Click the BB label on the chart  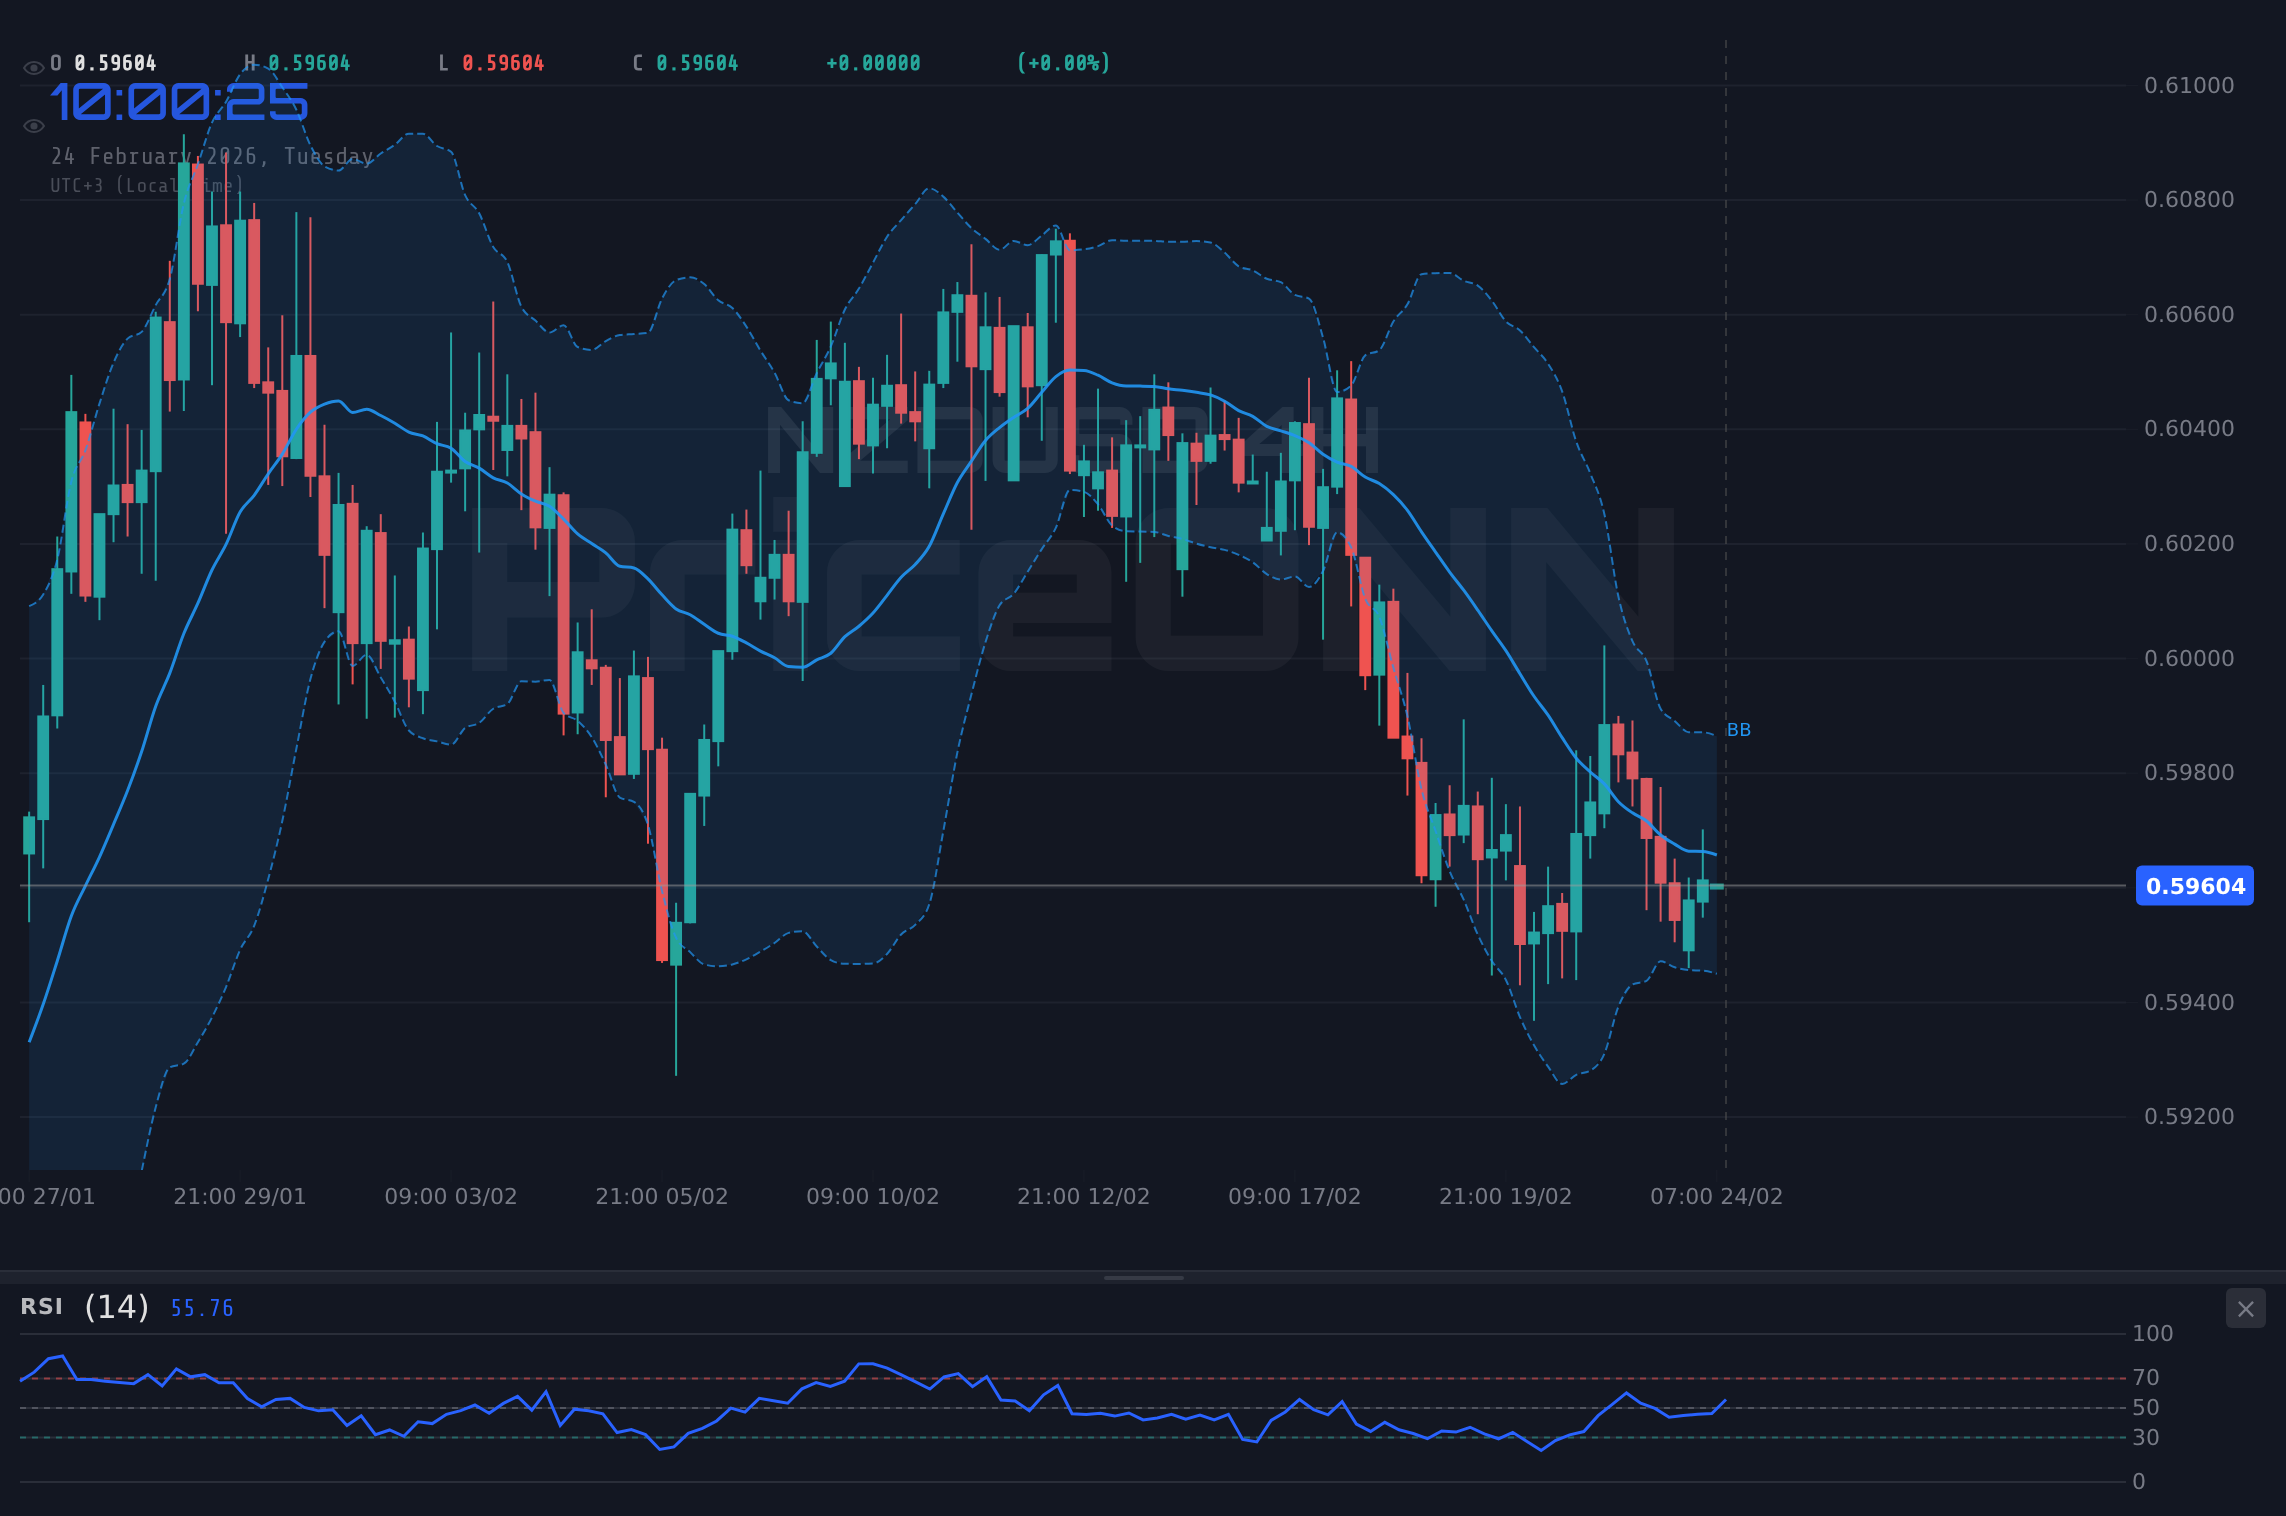pyautogui.click(x=1740, y=729)
